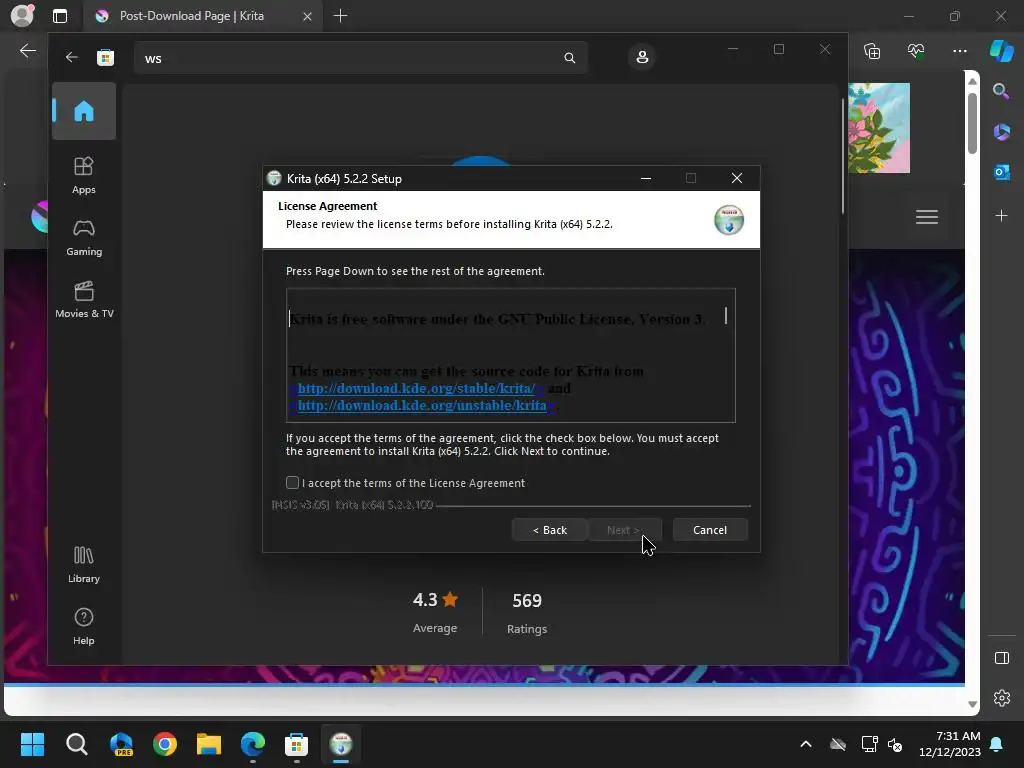Open Windows taskbar Search
1024x768 pixels.
coord(76,744)
